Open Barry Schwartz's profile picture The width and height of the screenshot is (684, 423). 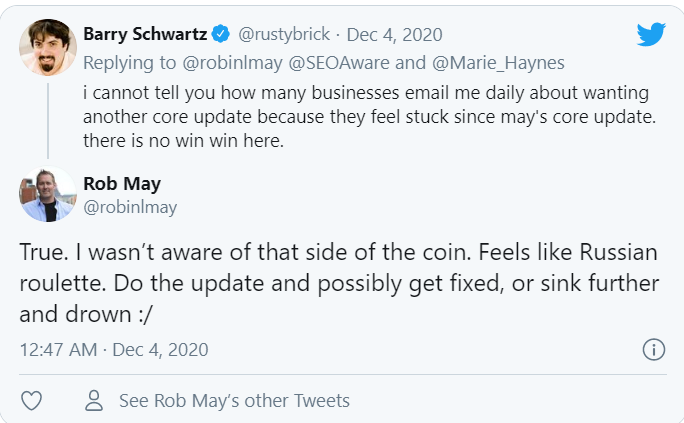tap(48, 47)
